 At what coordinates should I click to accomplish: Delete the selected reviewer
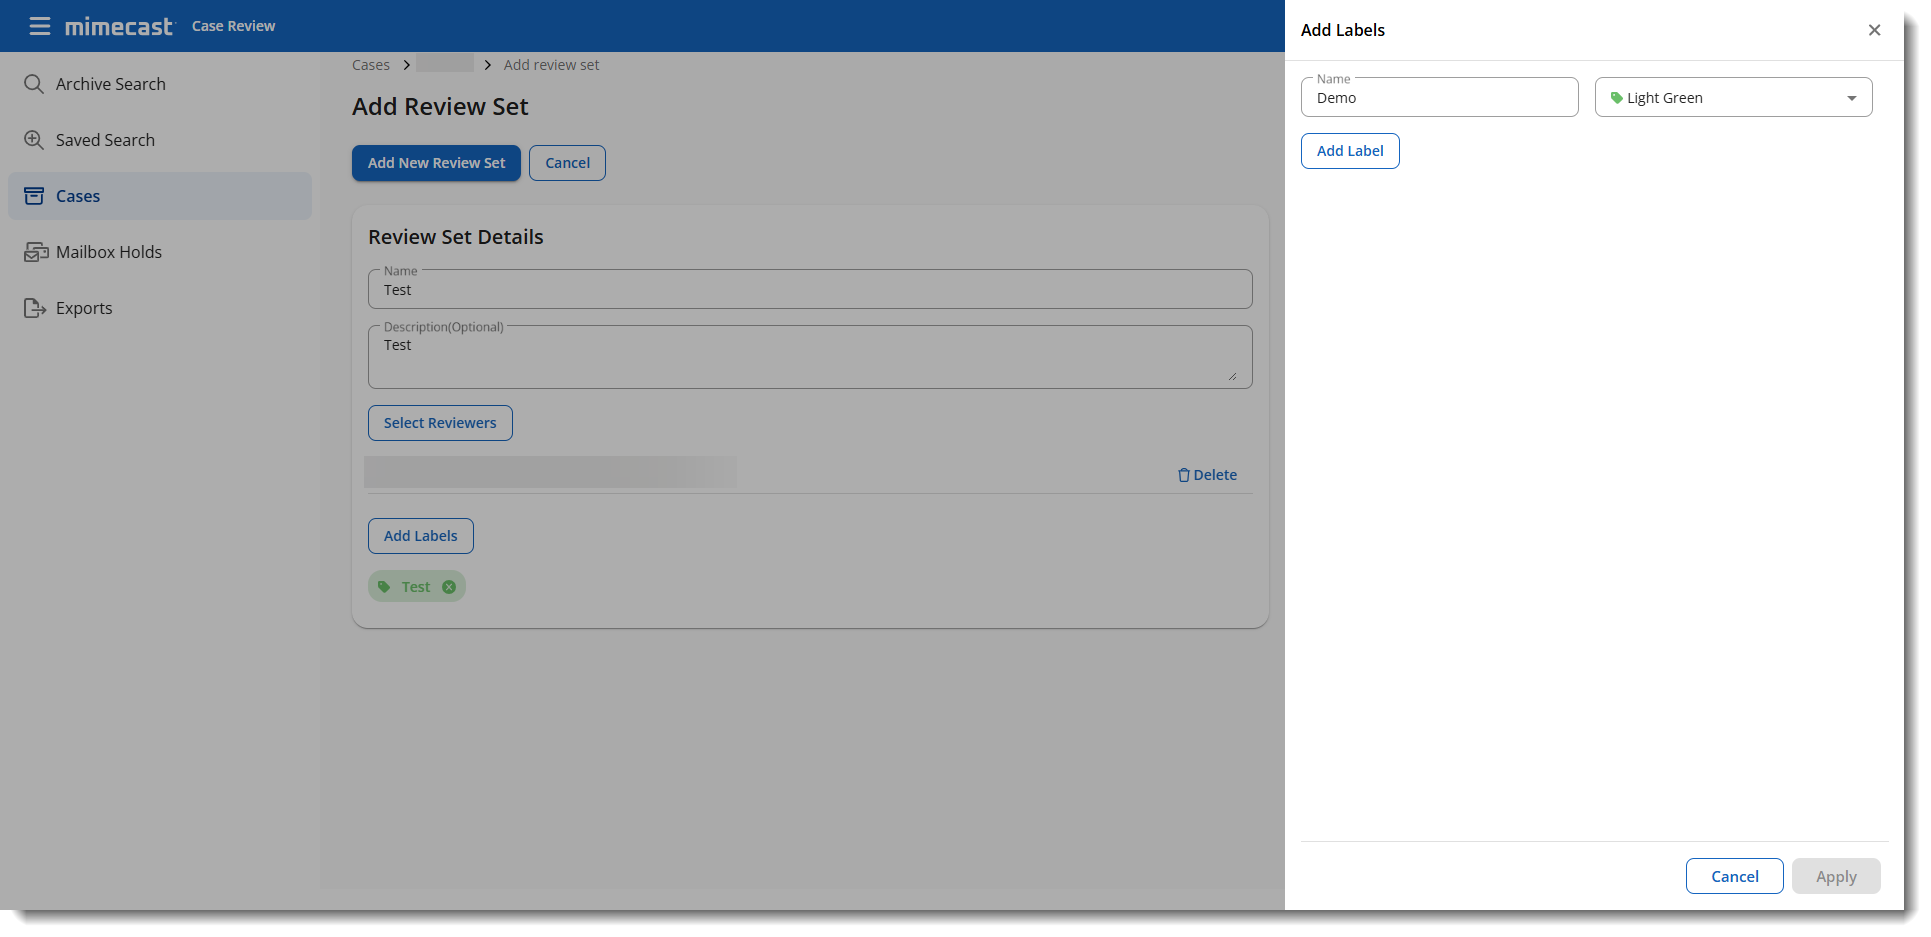coord(1207,475)
